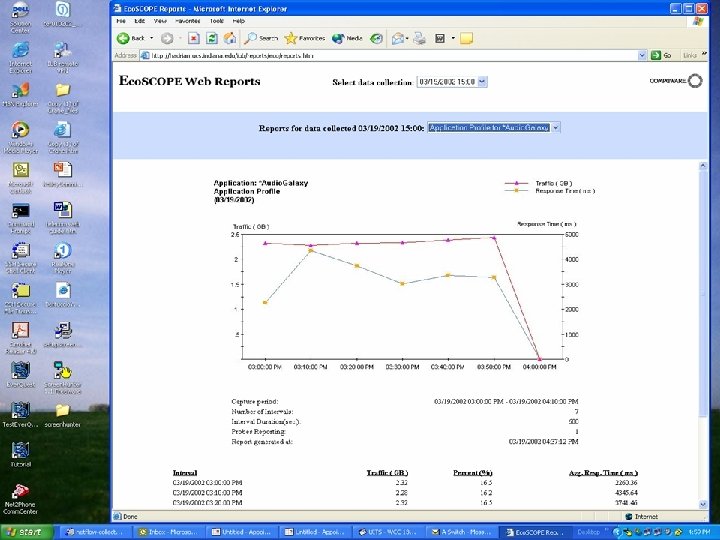Switch to UITS - WCC taskbar item
This screenshot has height=540, width=720.
pyautogui.click(x=388, y=532)
